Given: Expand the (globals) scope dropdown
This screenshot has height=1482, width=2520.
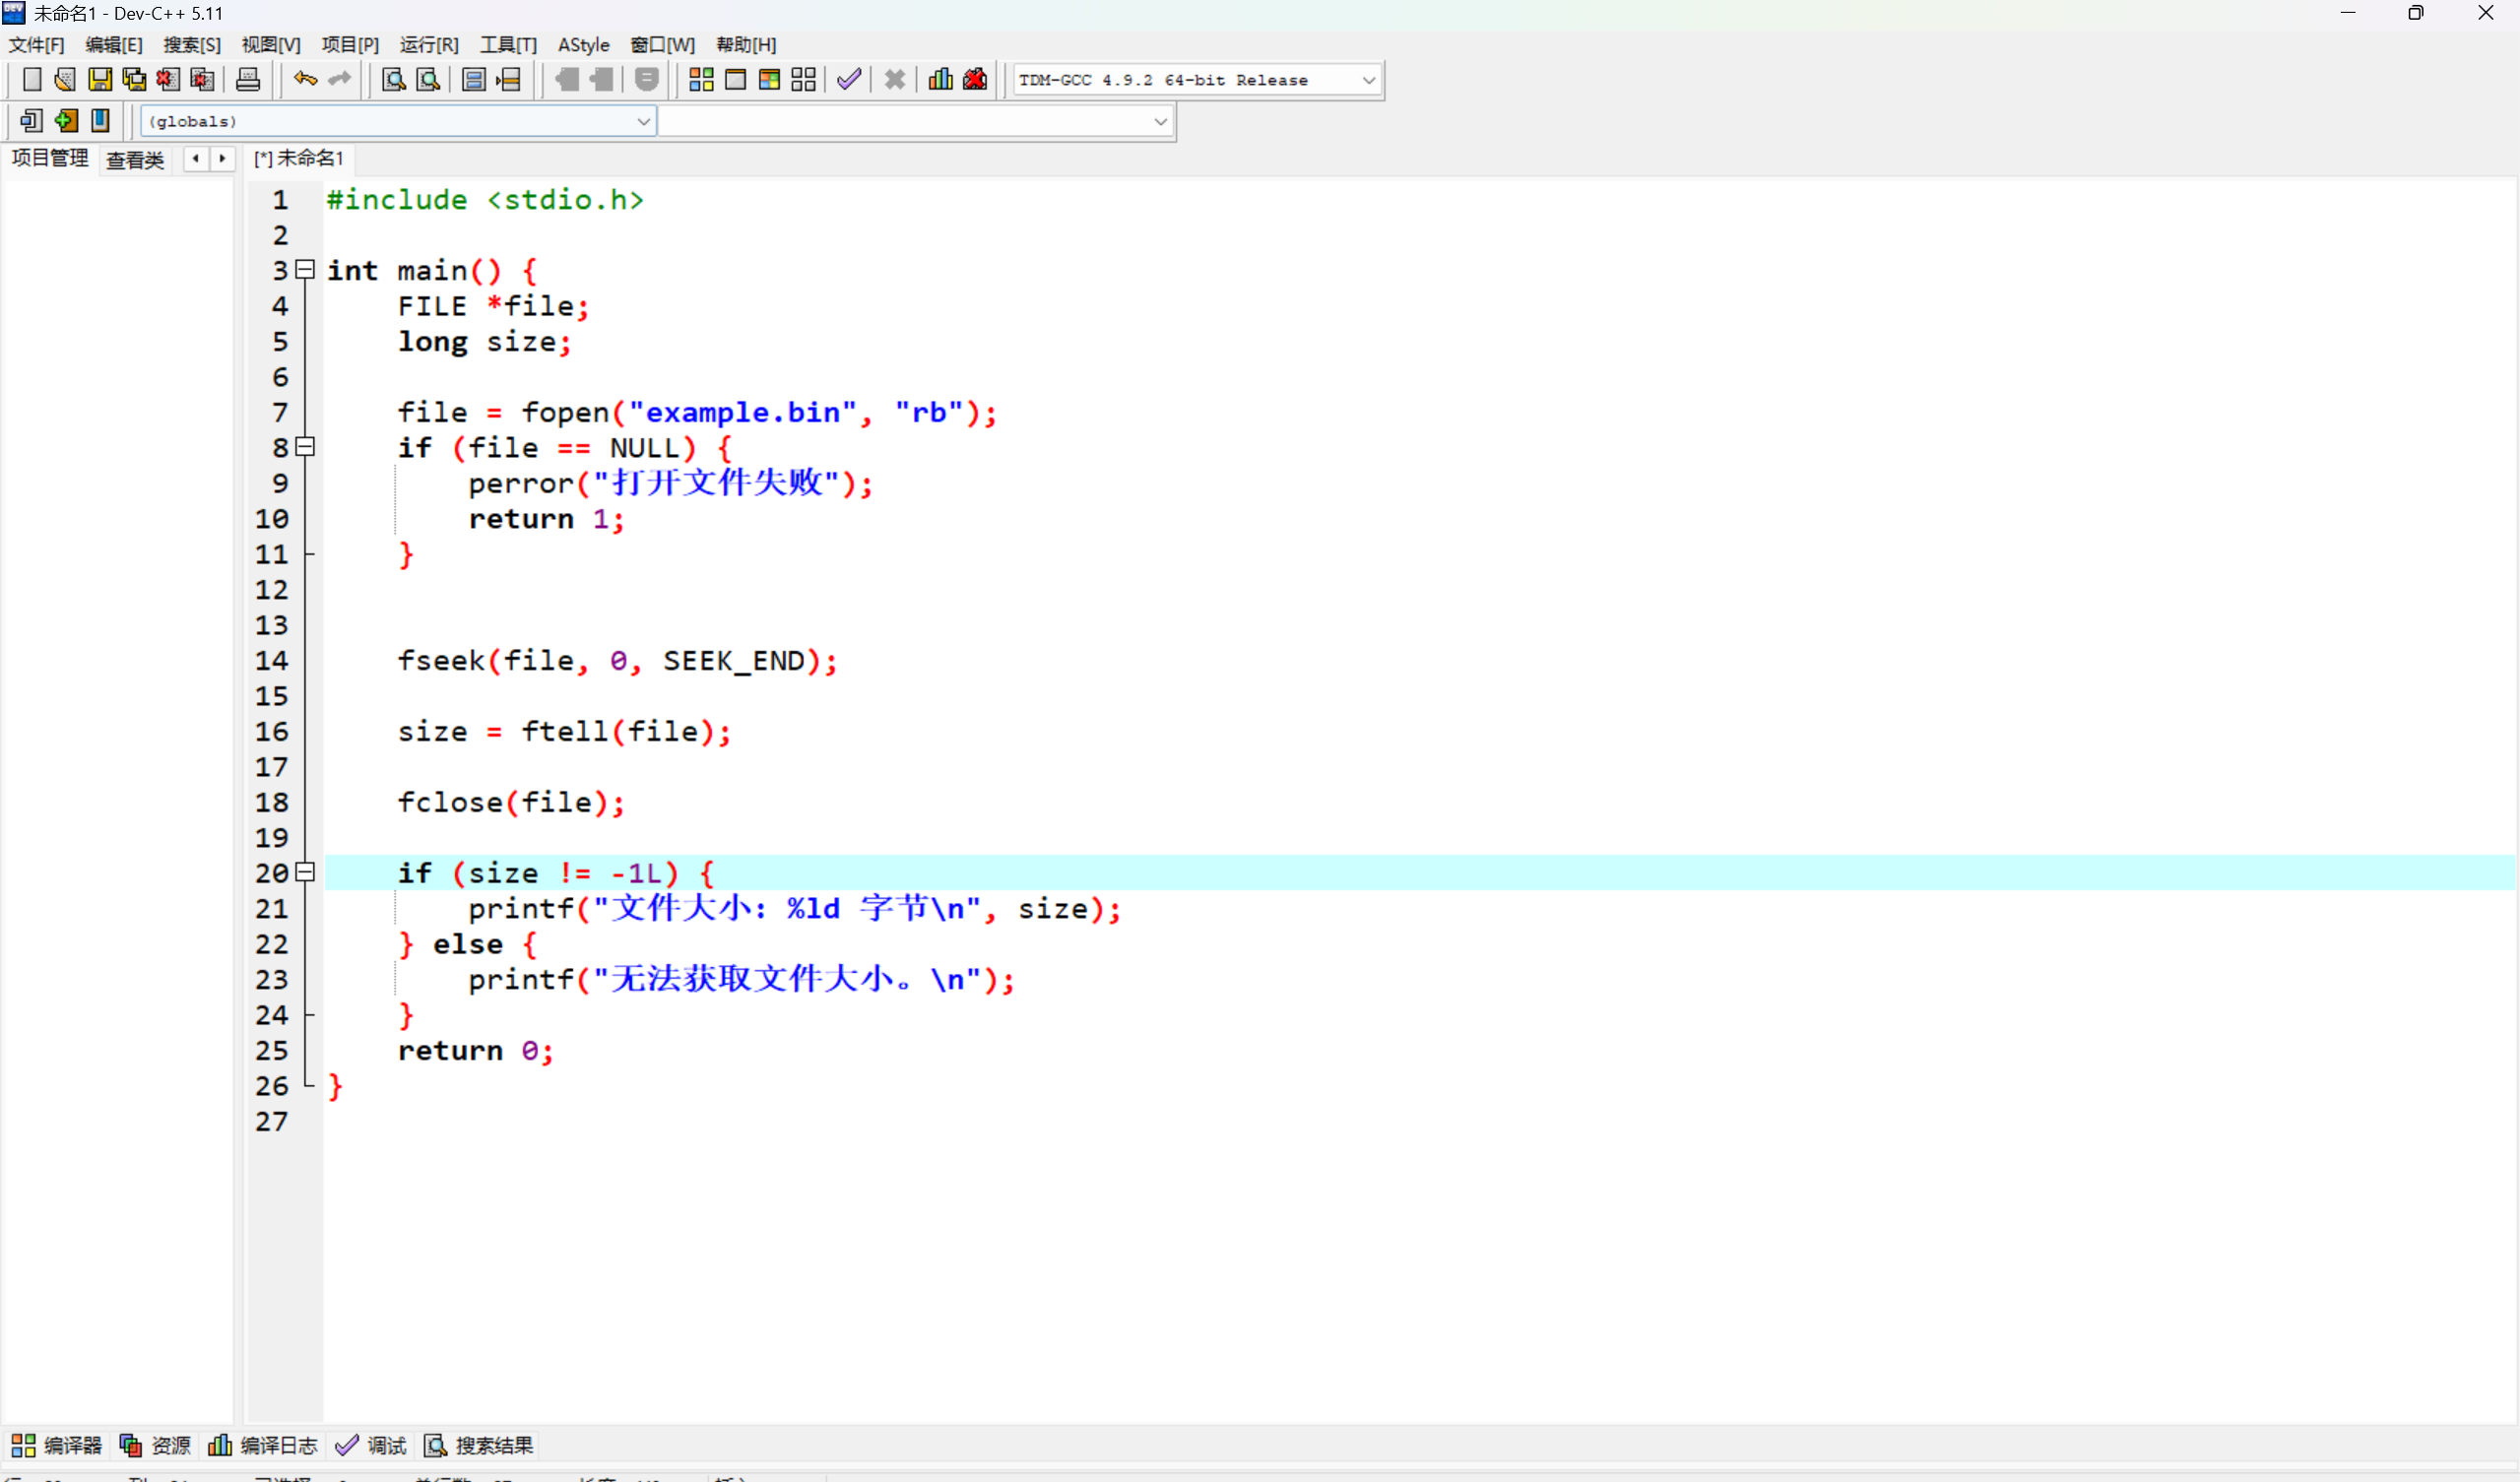Looking at the screenshot, I should (x=643, y=121).
